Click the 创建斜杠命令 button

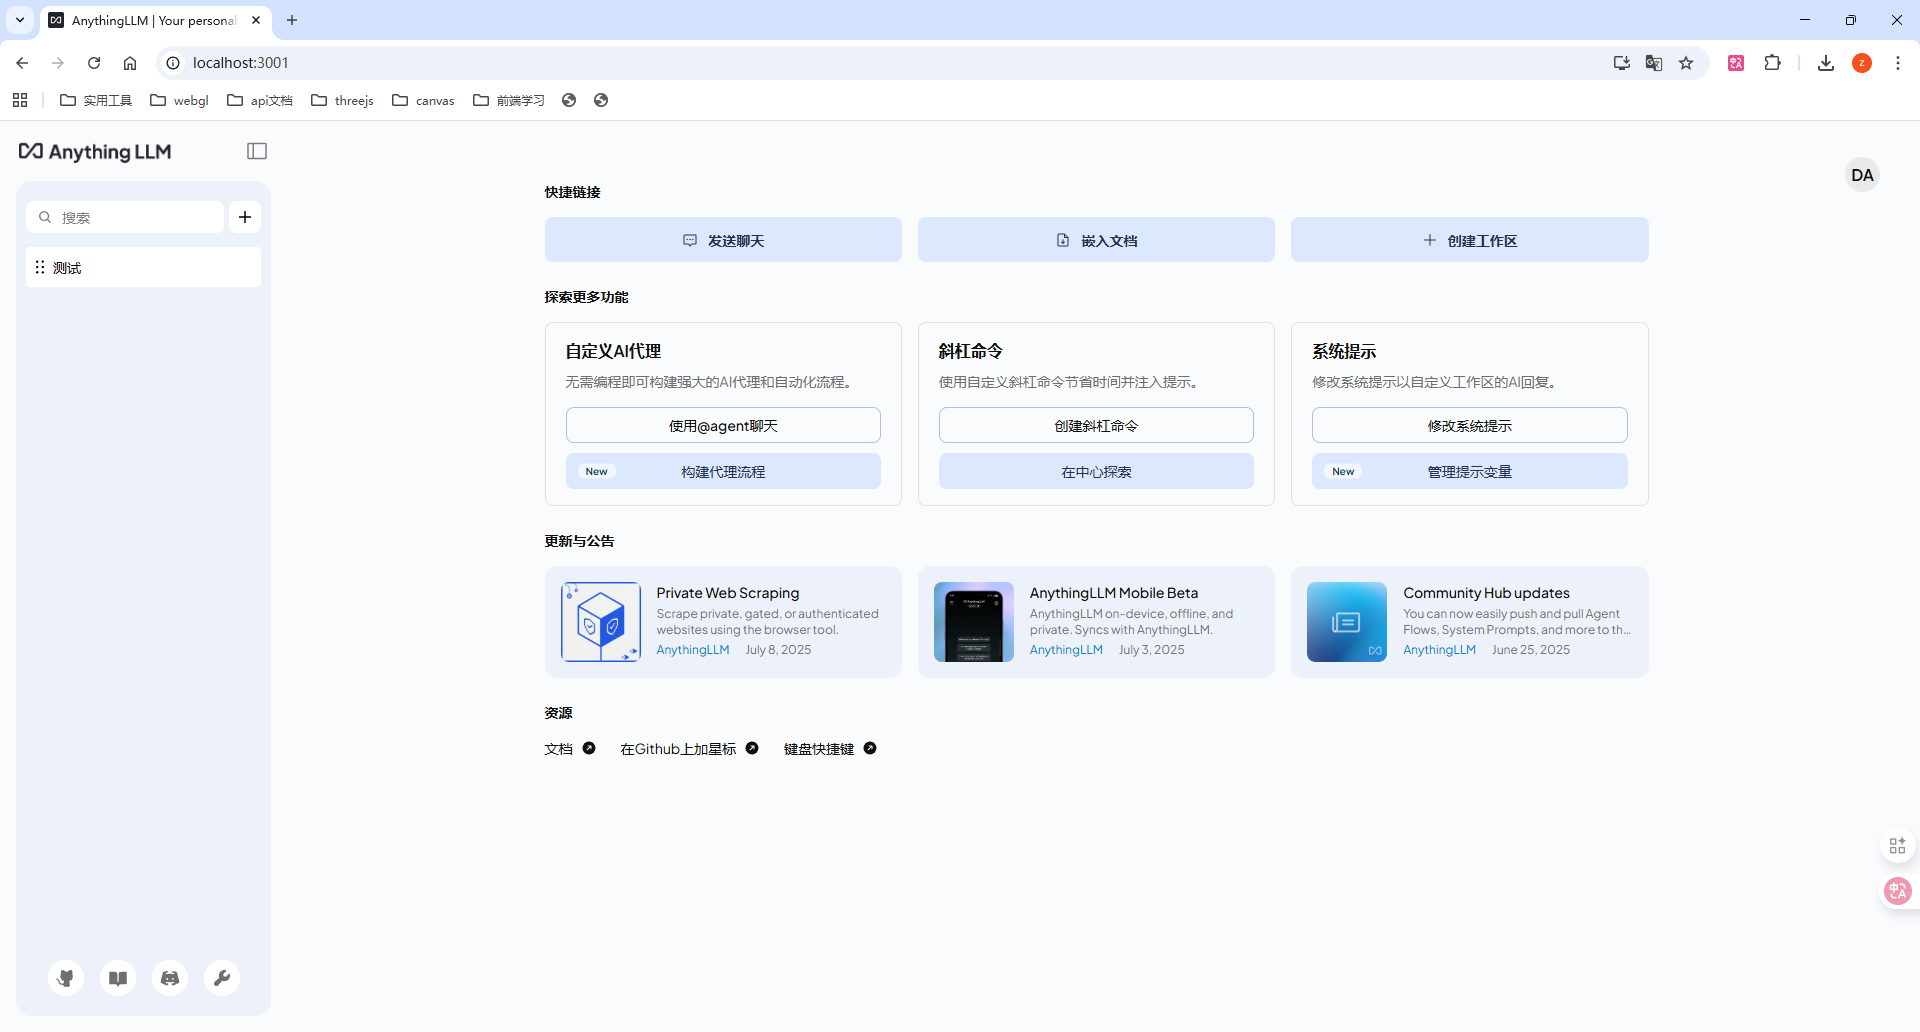click(1096, 425)
